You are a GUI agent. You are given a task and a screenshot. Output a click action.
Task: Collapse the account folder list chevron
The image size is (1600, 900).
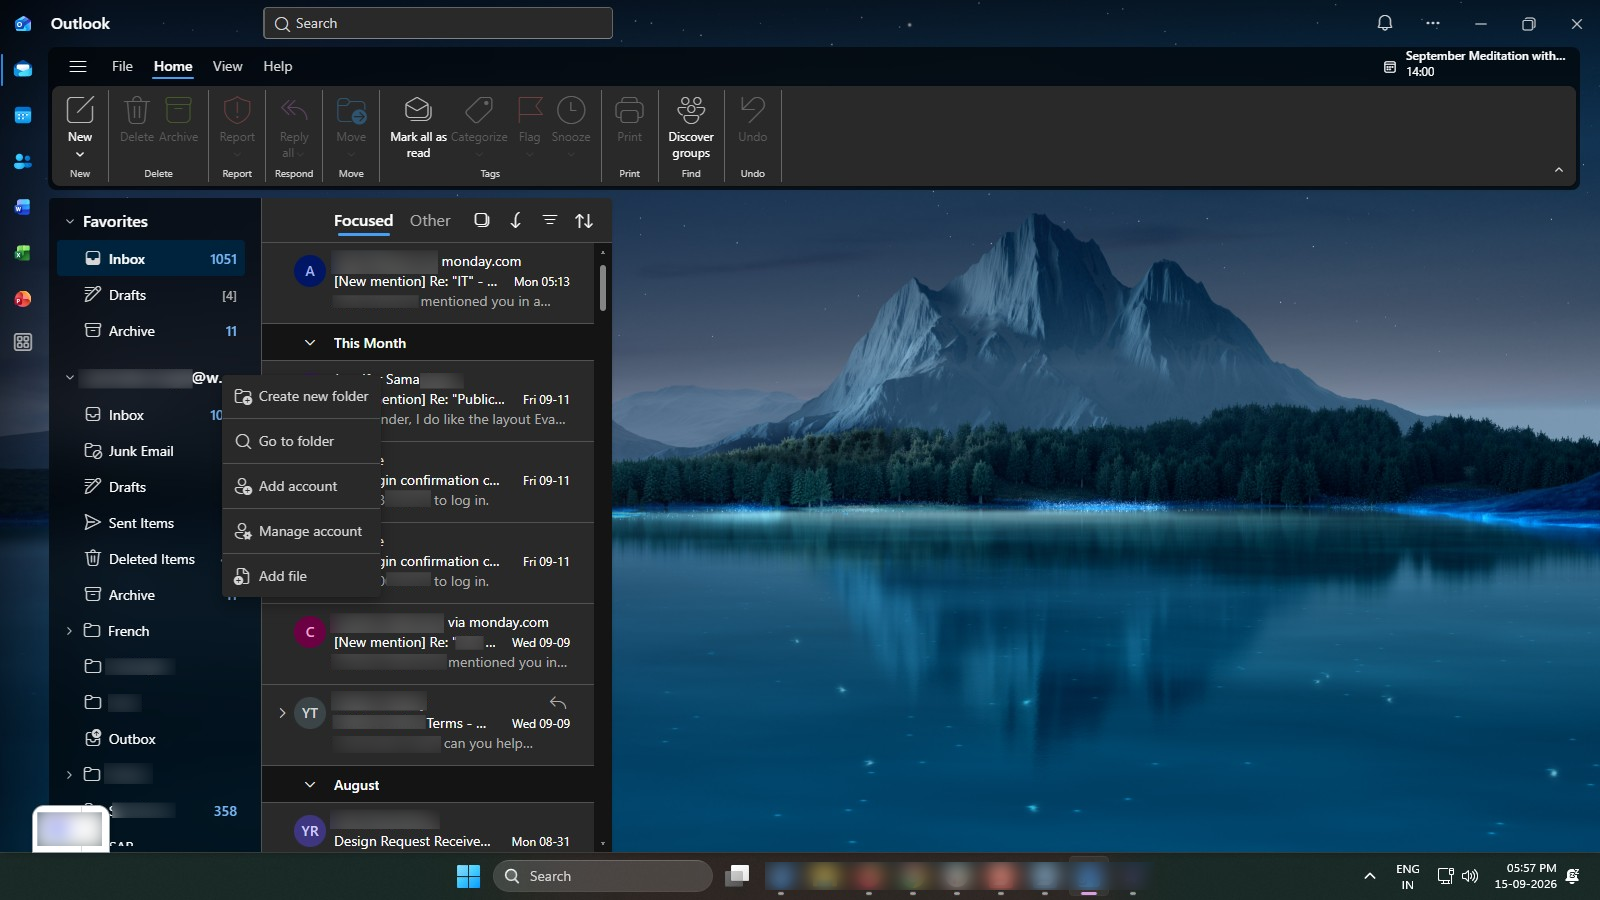click(70, 378)
